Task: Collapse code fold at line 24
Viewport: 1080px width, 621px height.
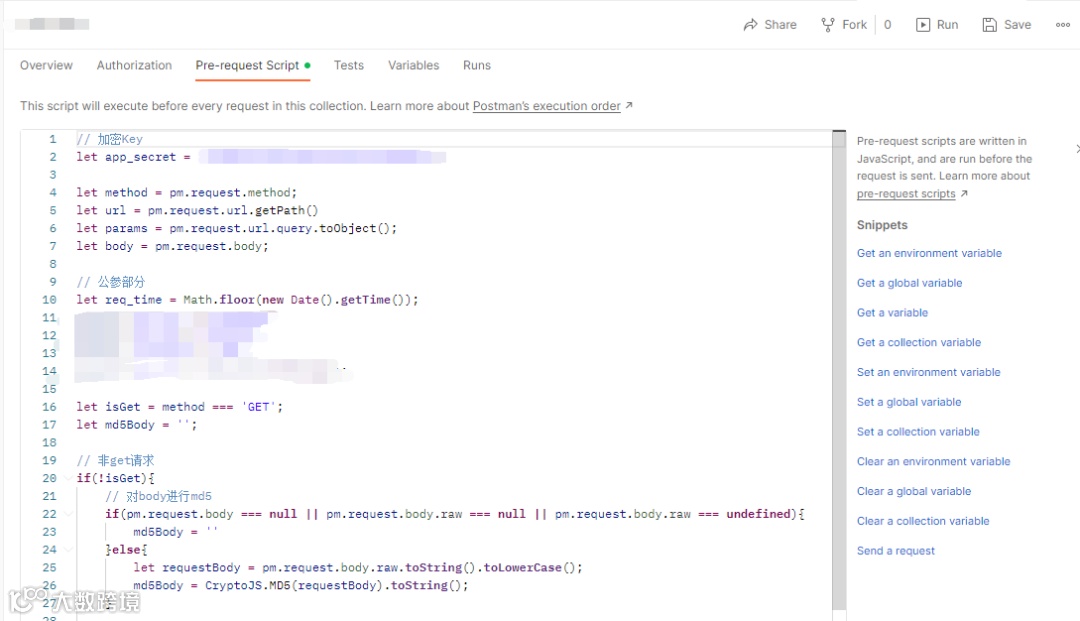Action: tap(68, 549)
